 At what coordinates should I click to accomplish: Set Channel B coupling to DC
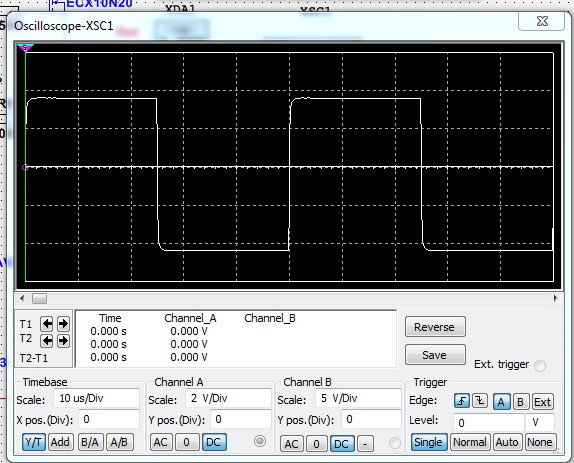342,444
